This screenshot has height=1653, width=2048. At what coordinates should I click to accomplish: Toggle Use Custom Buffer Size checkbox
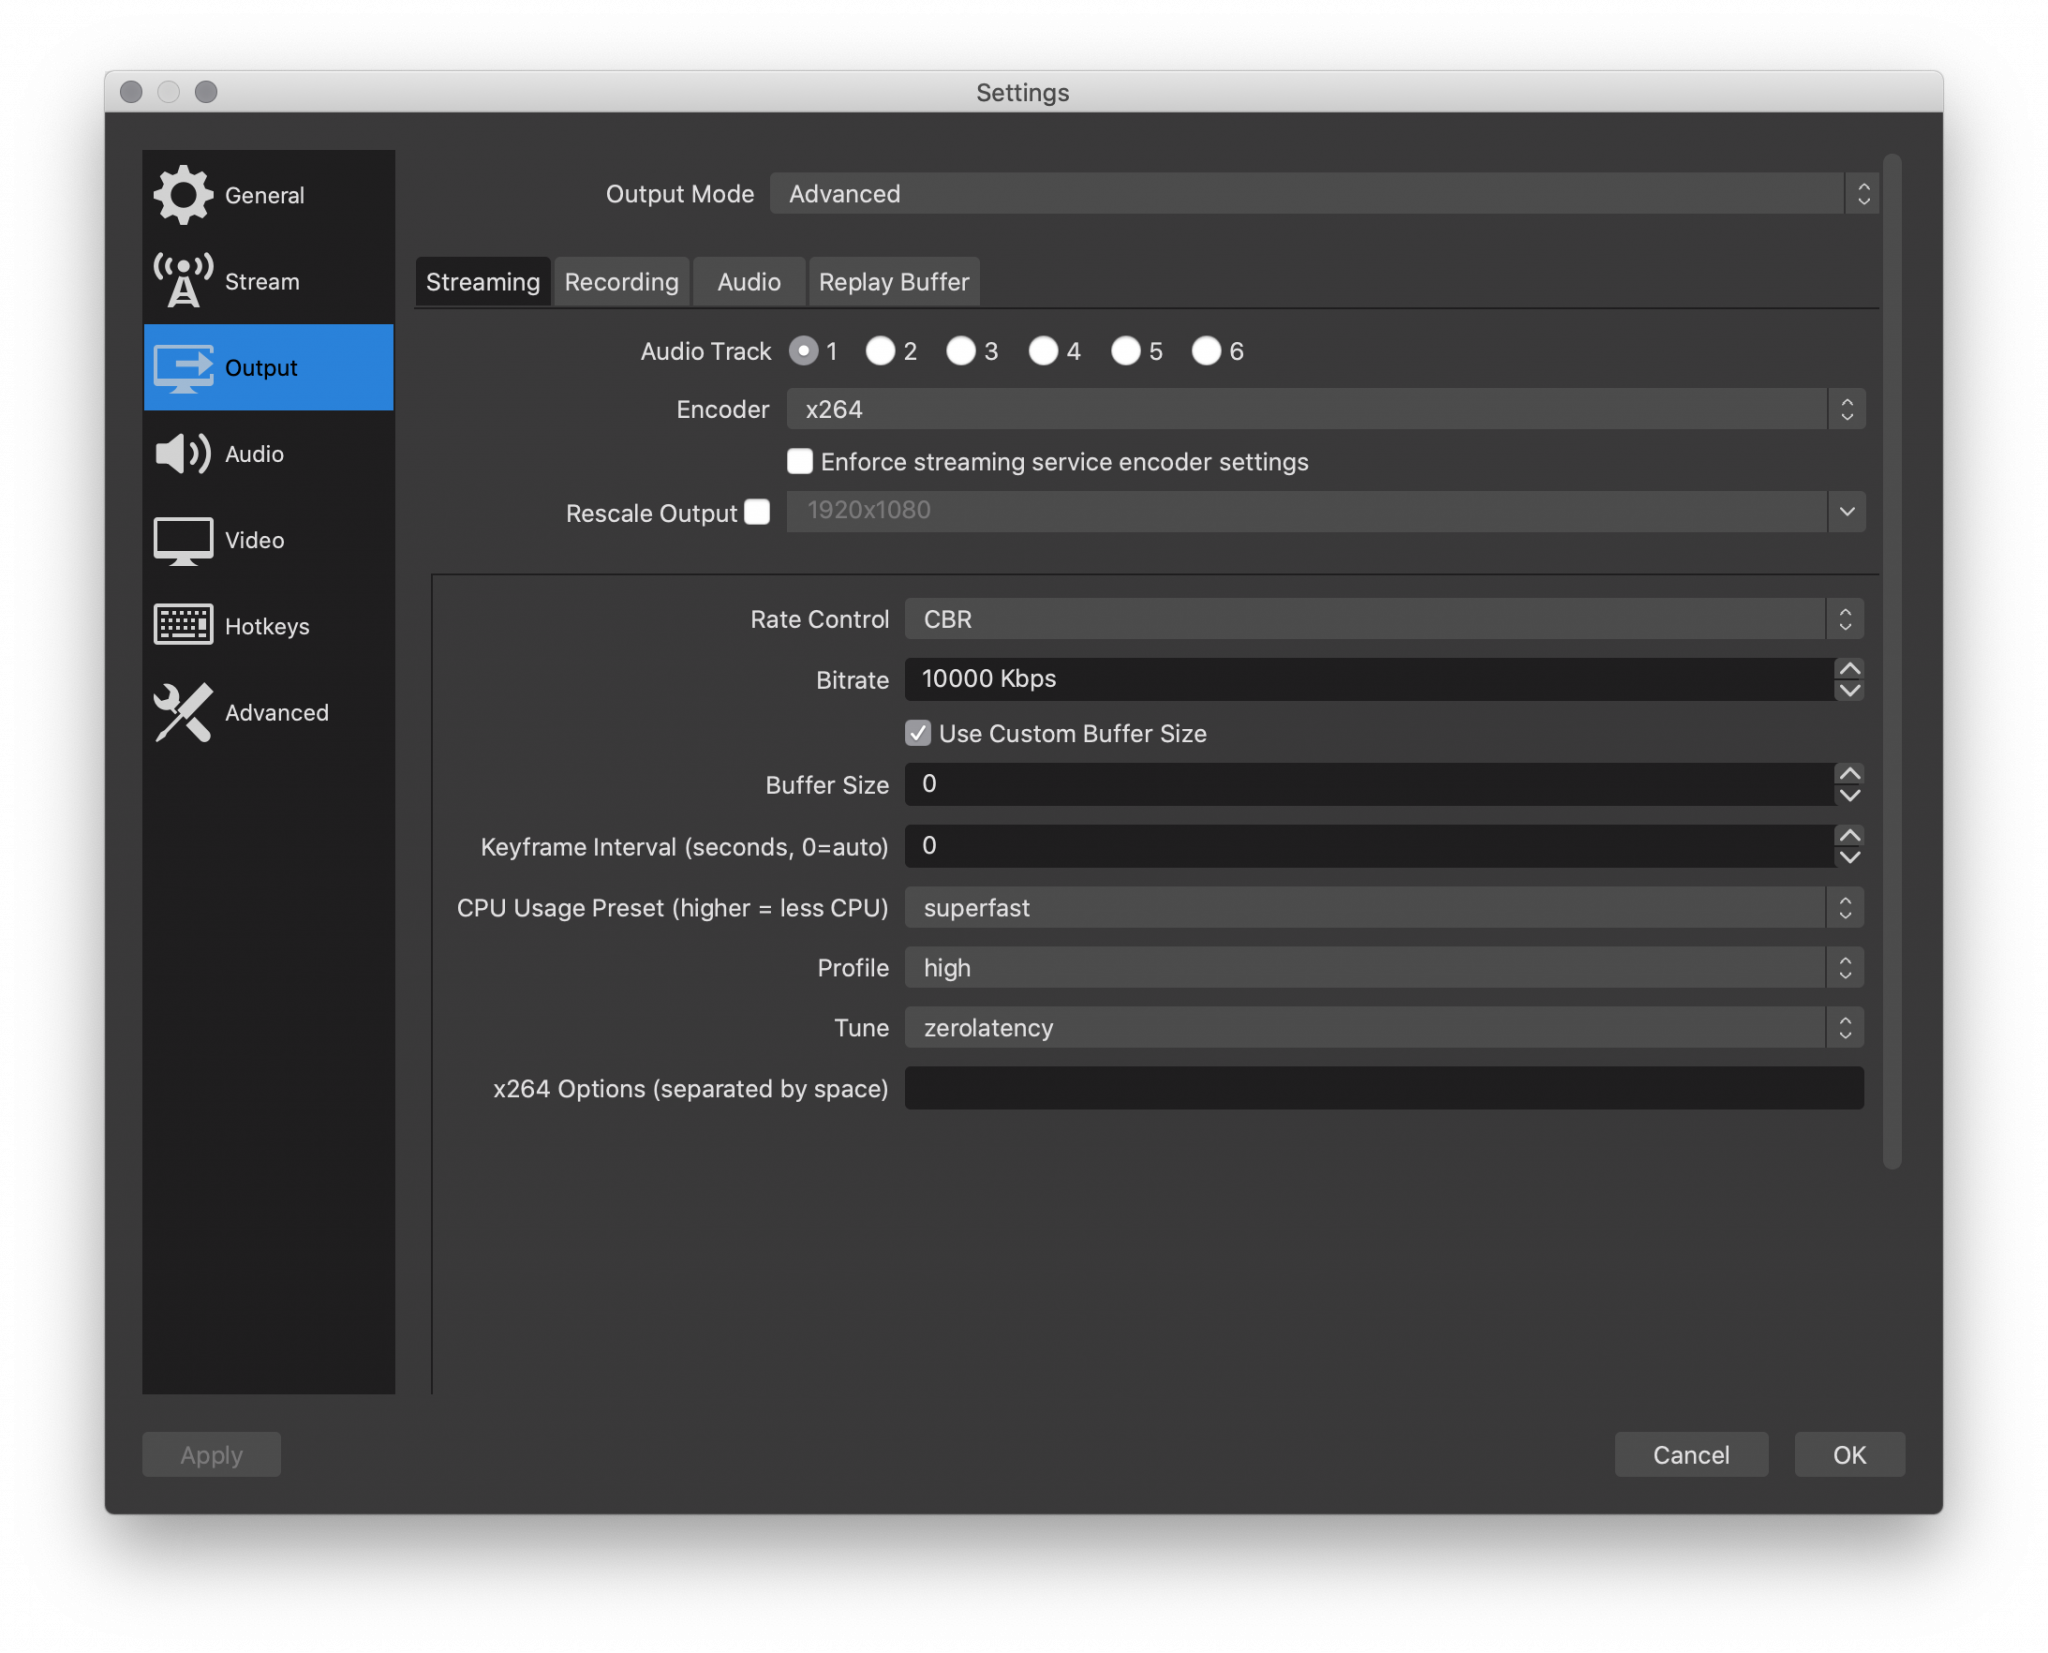[913, 734]
